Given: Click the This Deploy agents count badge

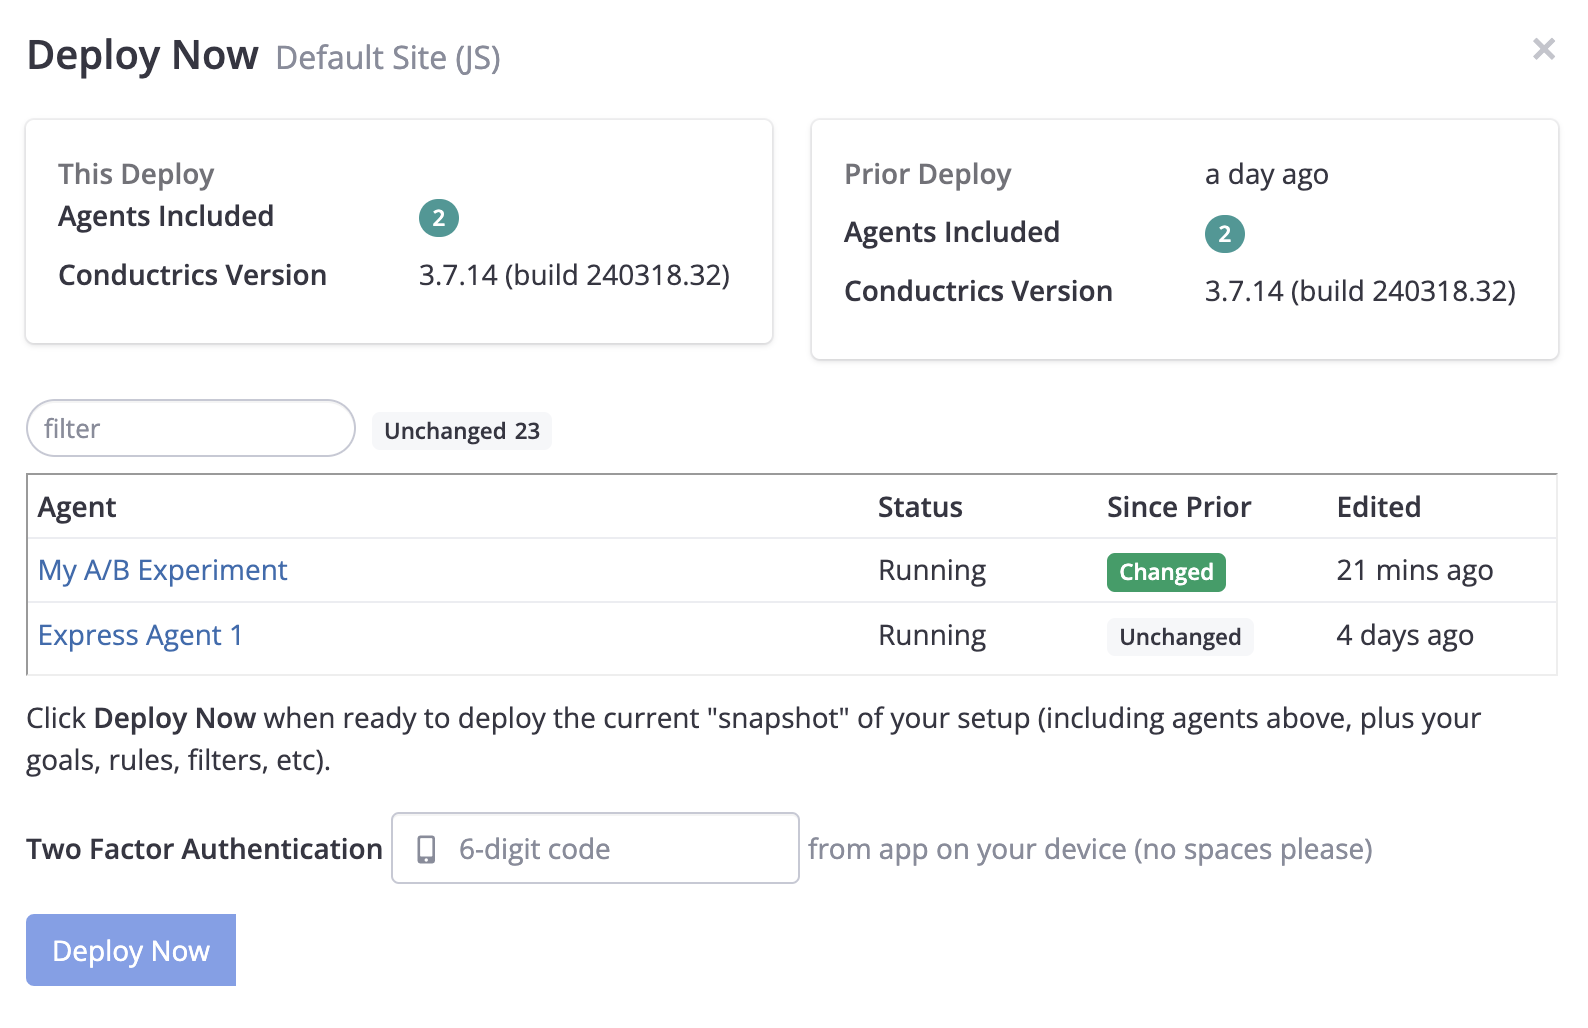Looking at the screenshot, I should pyautogui.click(x=438, y=218).
